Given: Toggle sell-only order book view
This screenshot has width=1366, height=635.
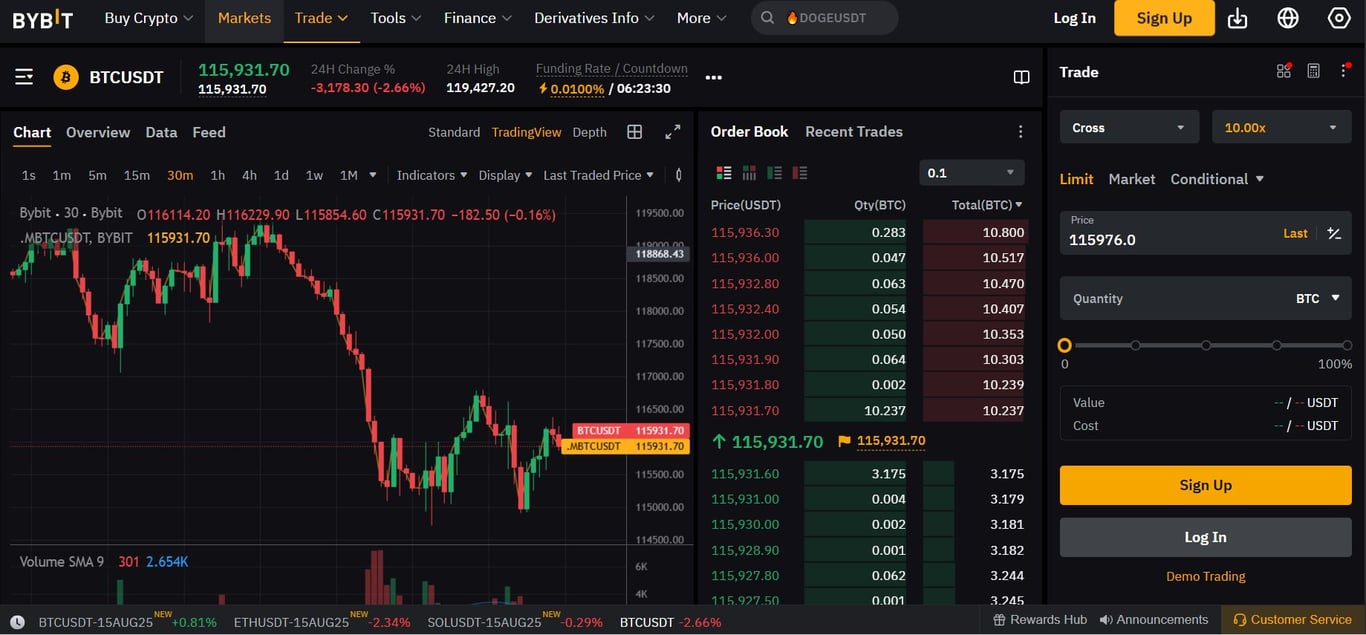Looking at the screenshot, I should point(798,173).
